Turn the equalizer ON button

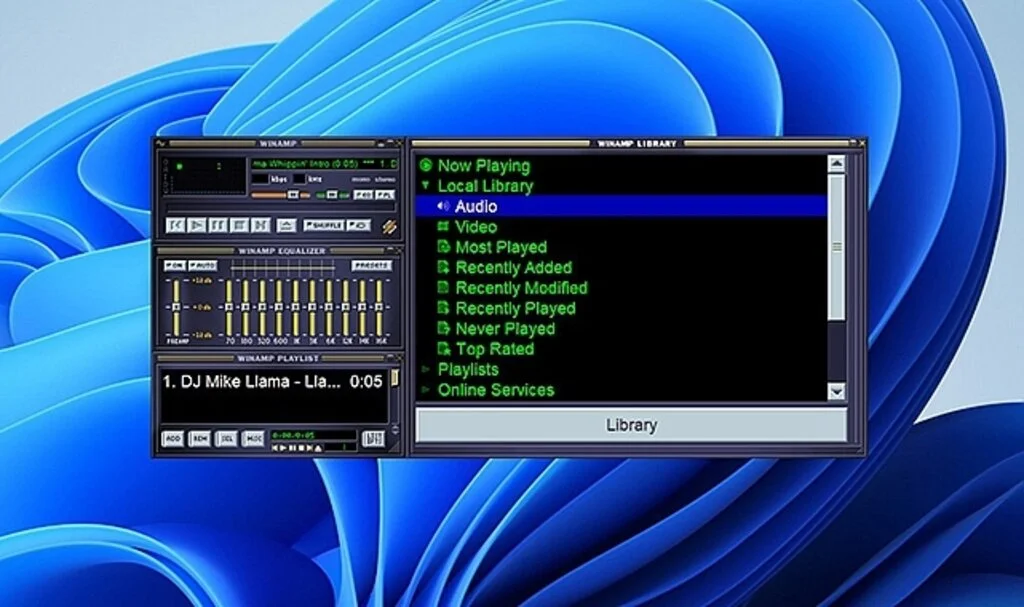click(175, 265)
